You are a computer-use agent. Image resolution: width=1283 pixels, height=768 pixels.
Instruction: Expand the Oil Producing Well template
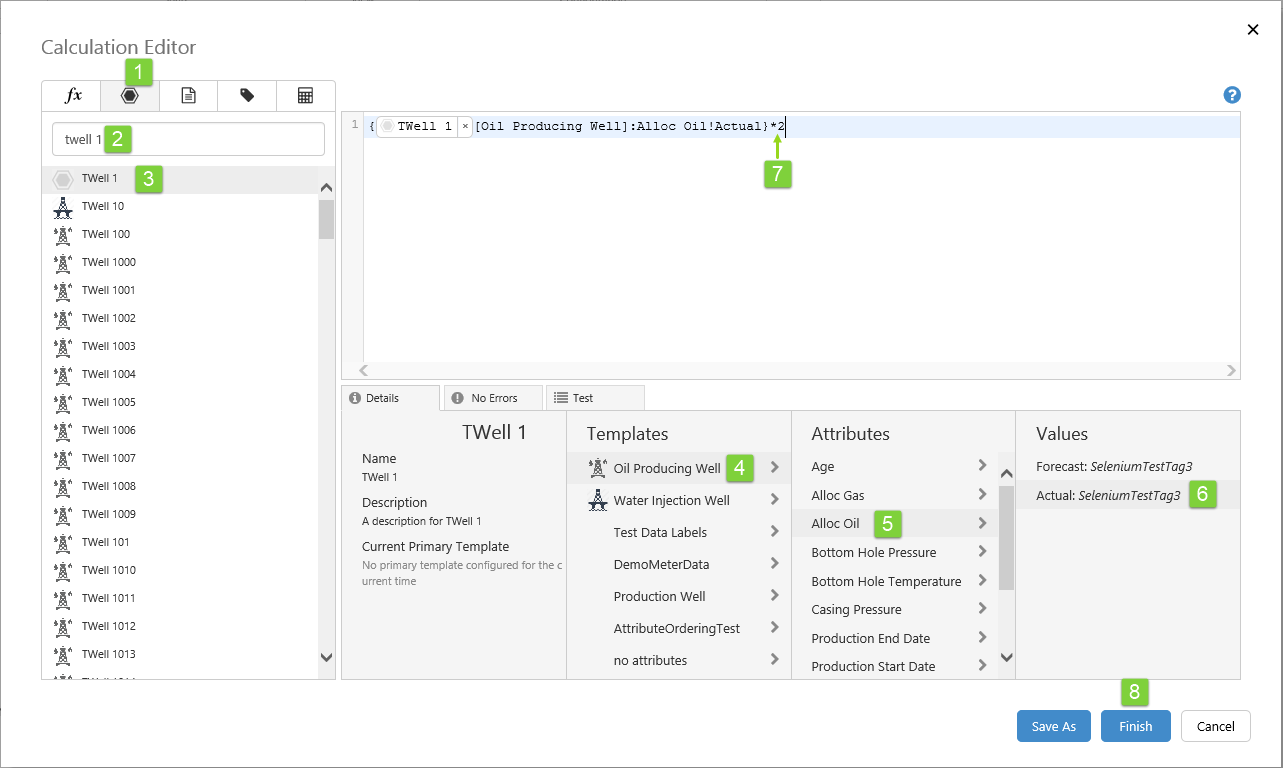tap(774, 467)
